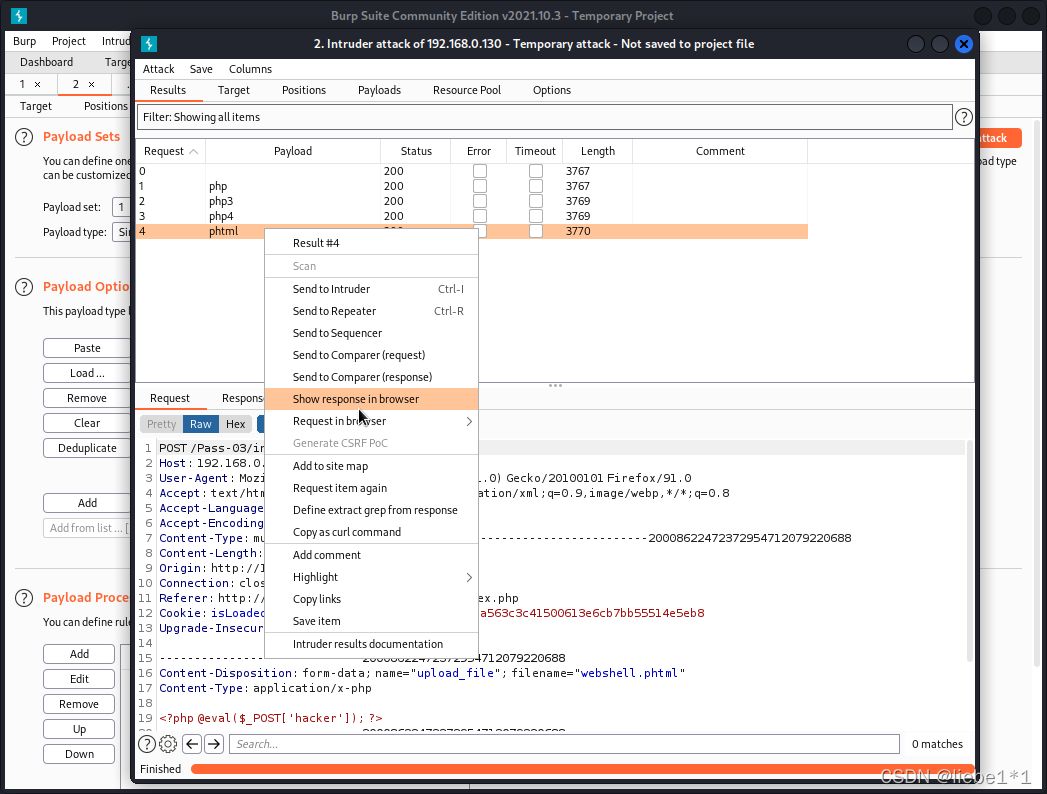Click the Burp lightning logo in attack window title
This screenshot has width=1047, height=794.
coord(149,44)
